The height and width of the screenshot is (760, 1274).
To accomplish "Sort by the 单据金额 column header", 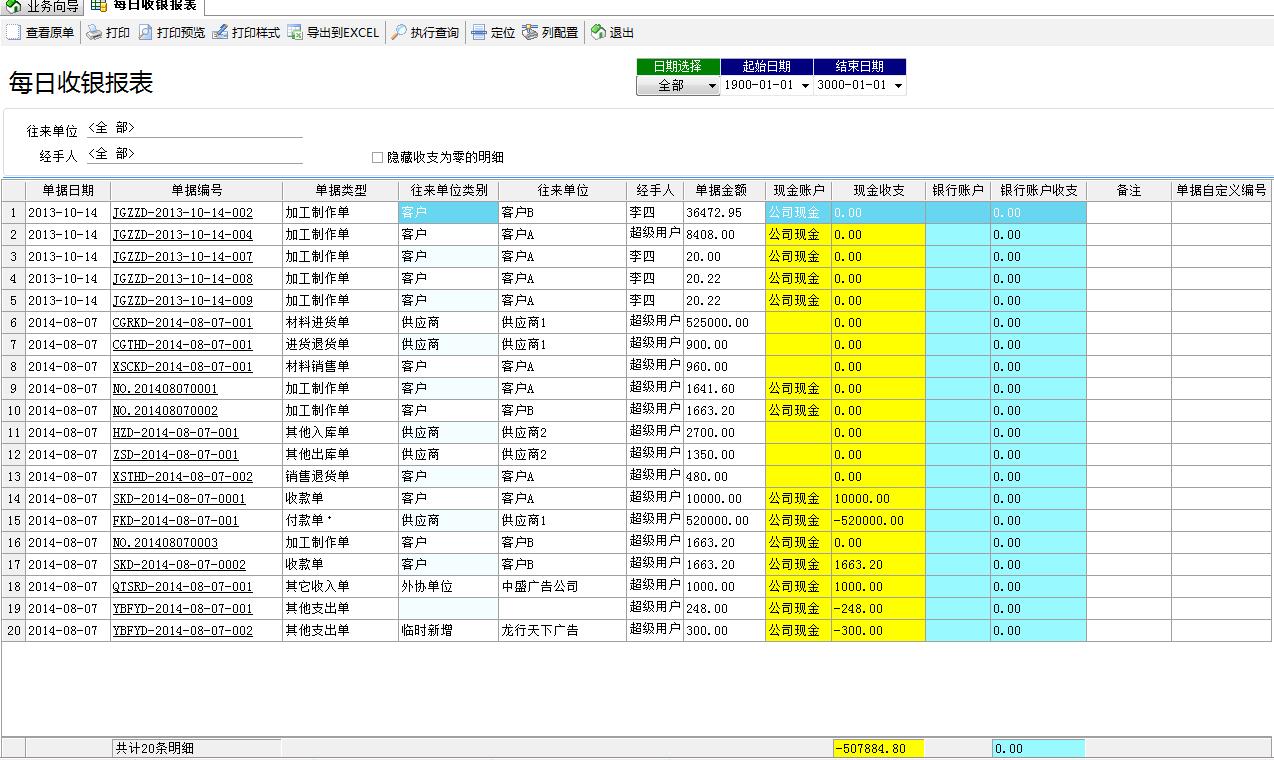I will (x=723, y=190).
